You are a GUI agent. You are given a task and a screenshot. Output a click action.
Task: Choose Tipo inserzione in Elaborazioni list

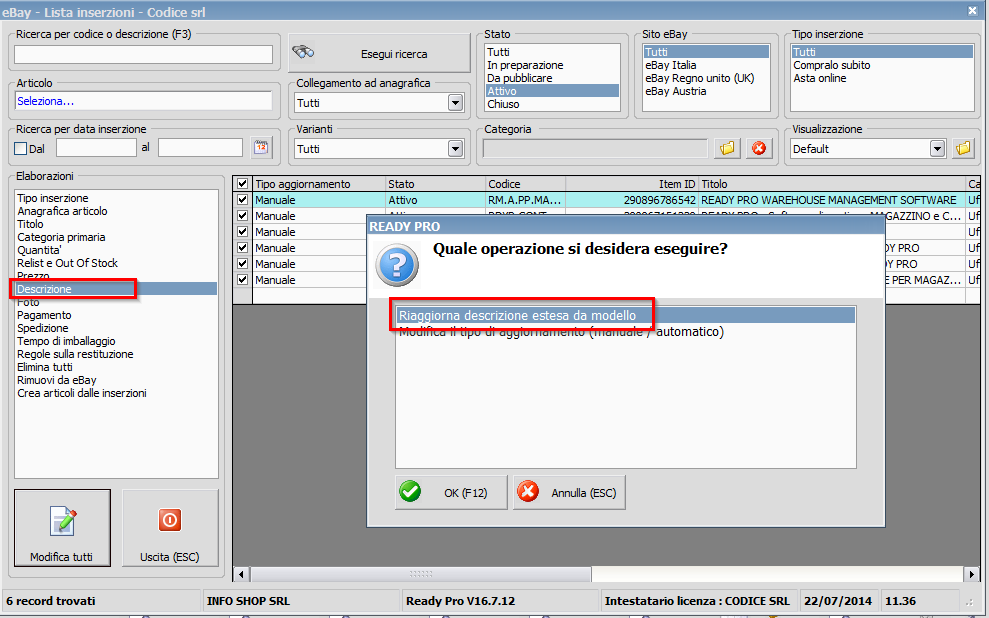pos(116,198)
